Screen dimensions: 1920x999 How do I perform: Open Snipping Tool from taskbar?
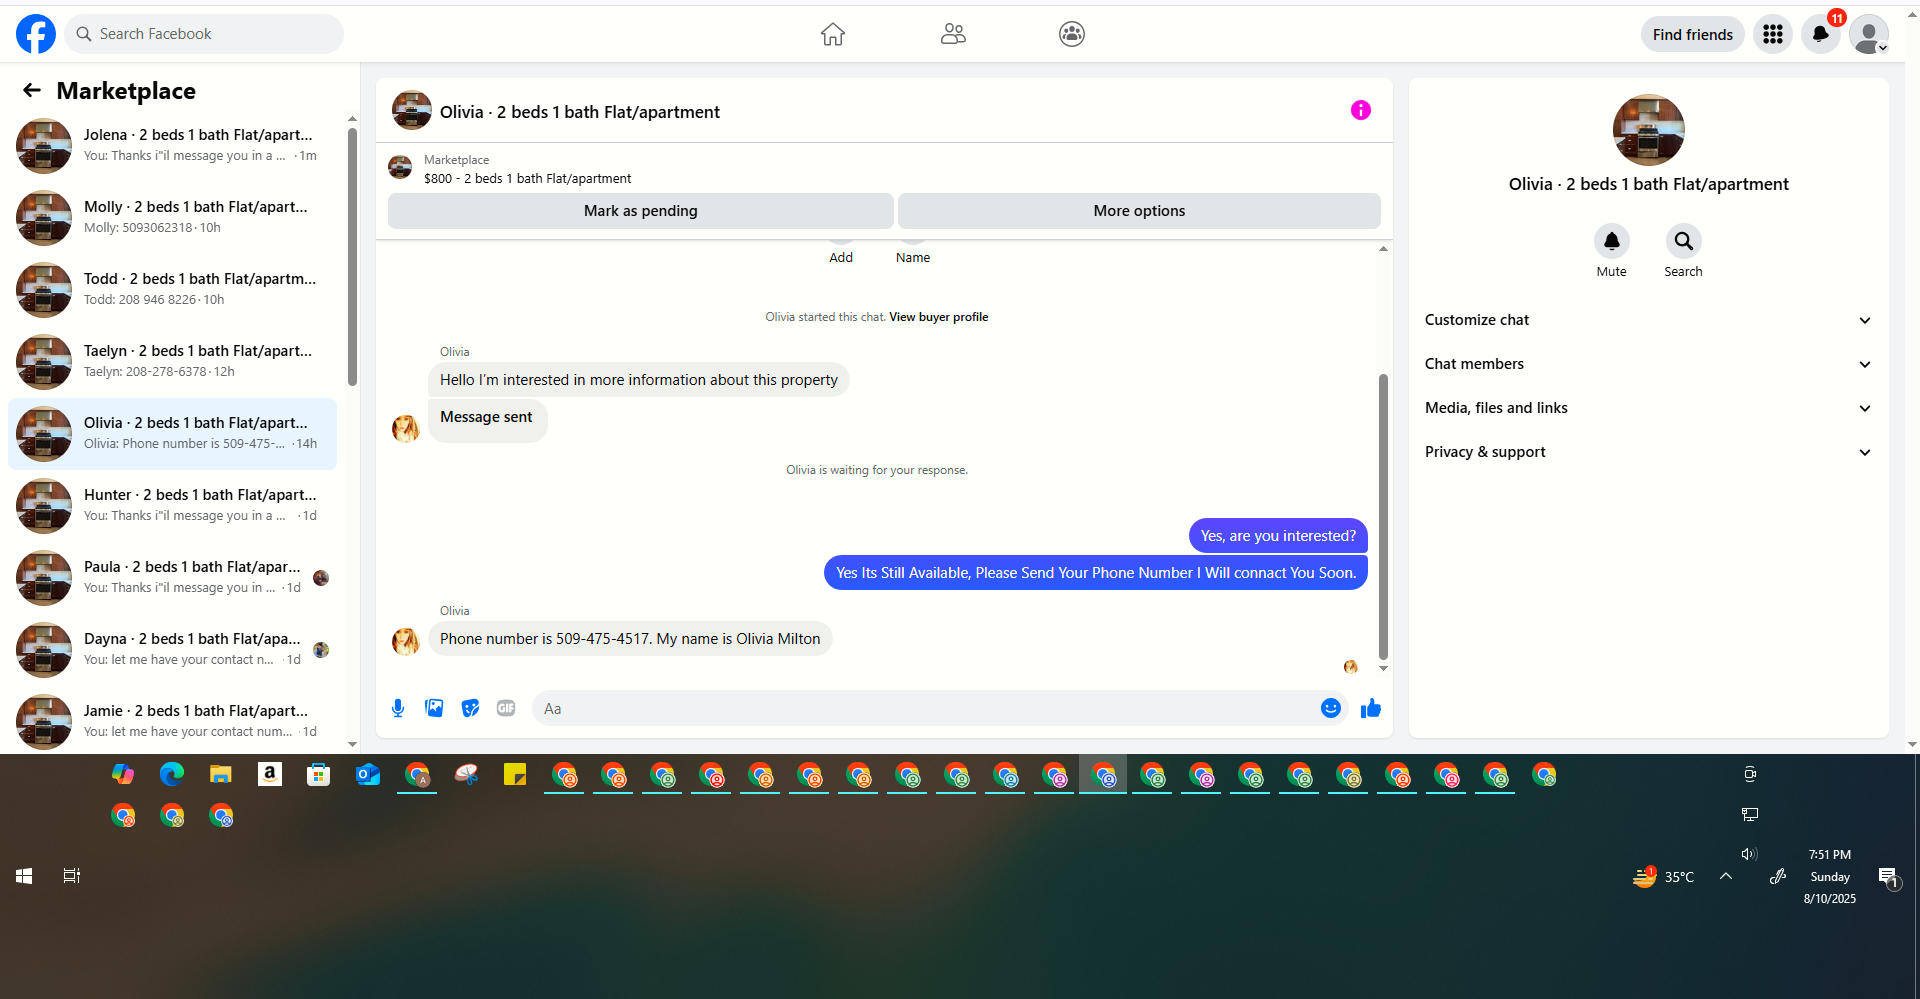(x=466, y=774)
